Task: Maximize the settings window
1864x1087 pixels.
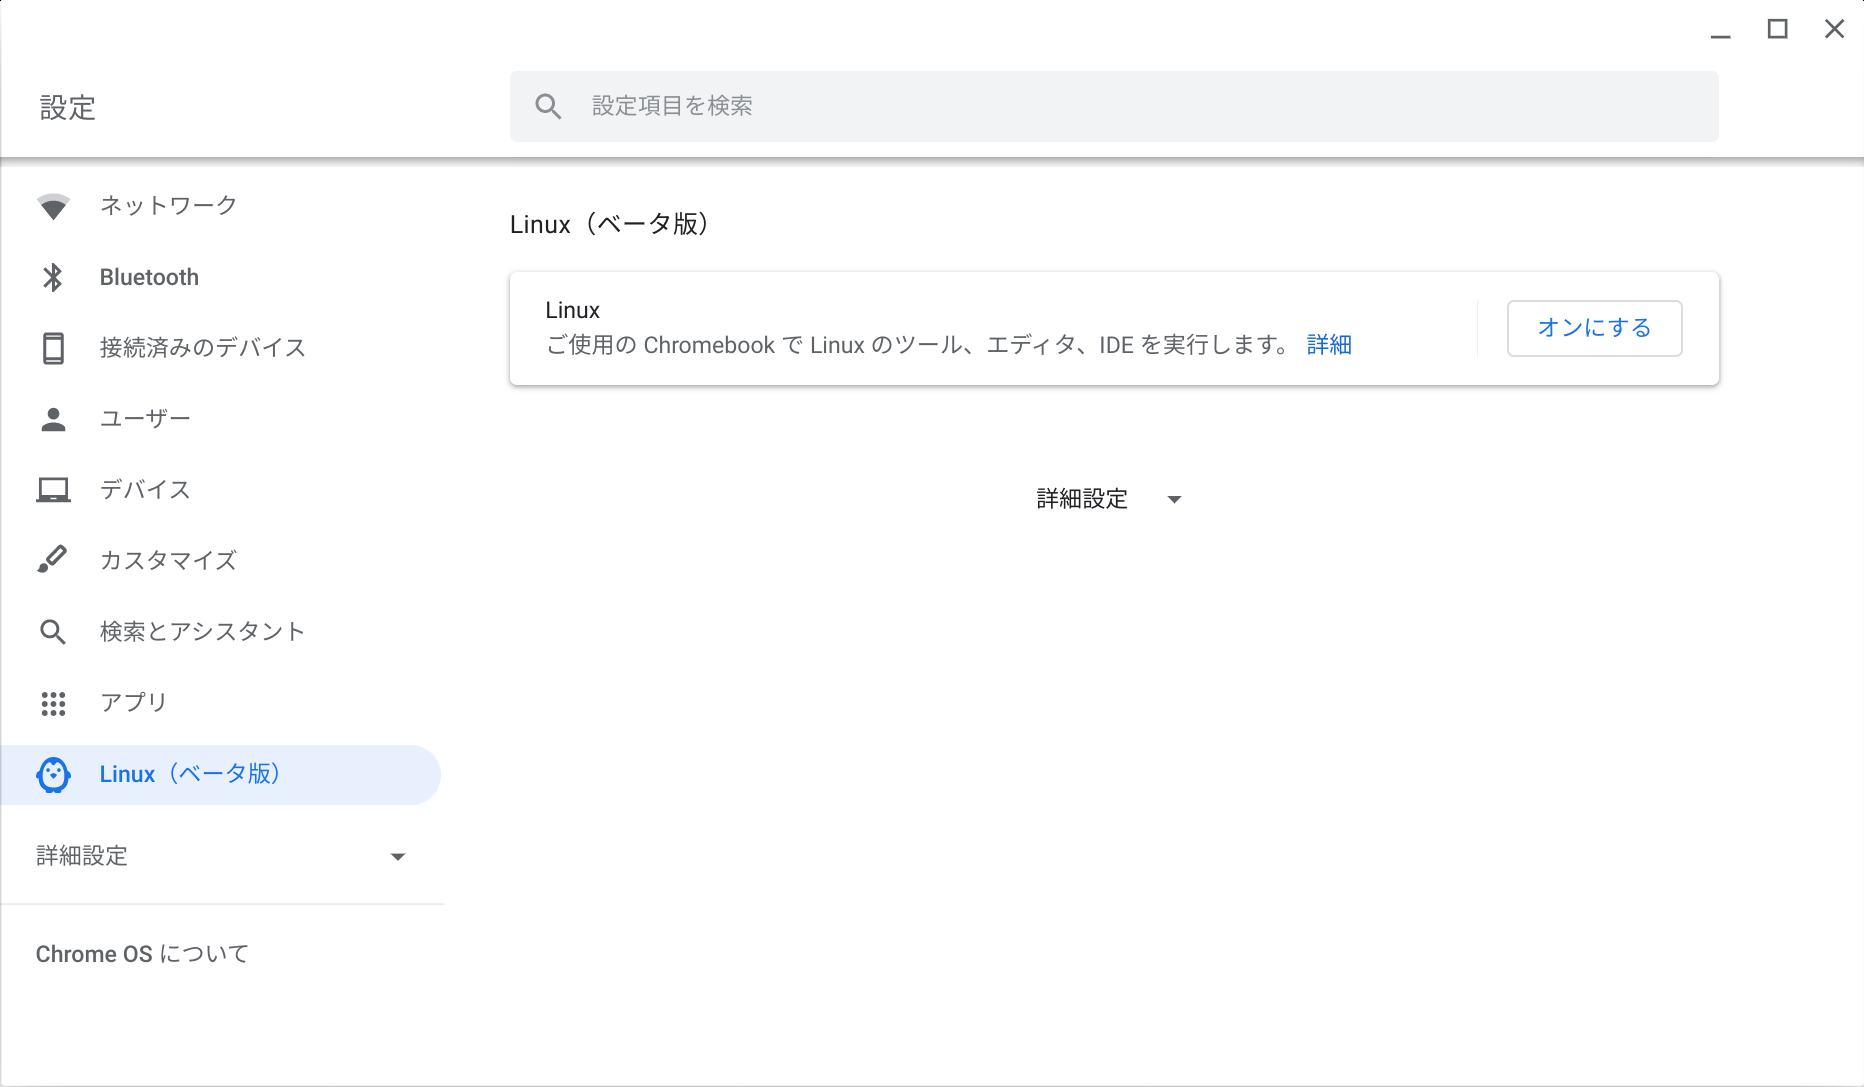Action: pos(1777,29)
